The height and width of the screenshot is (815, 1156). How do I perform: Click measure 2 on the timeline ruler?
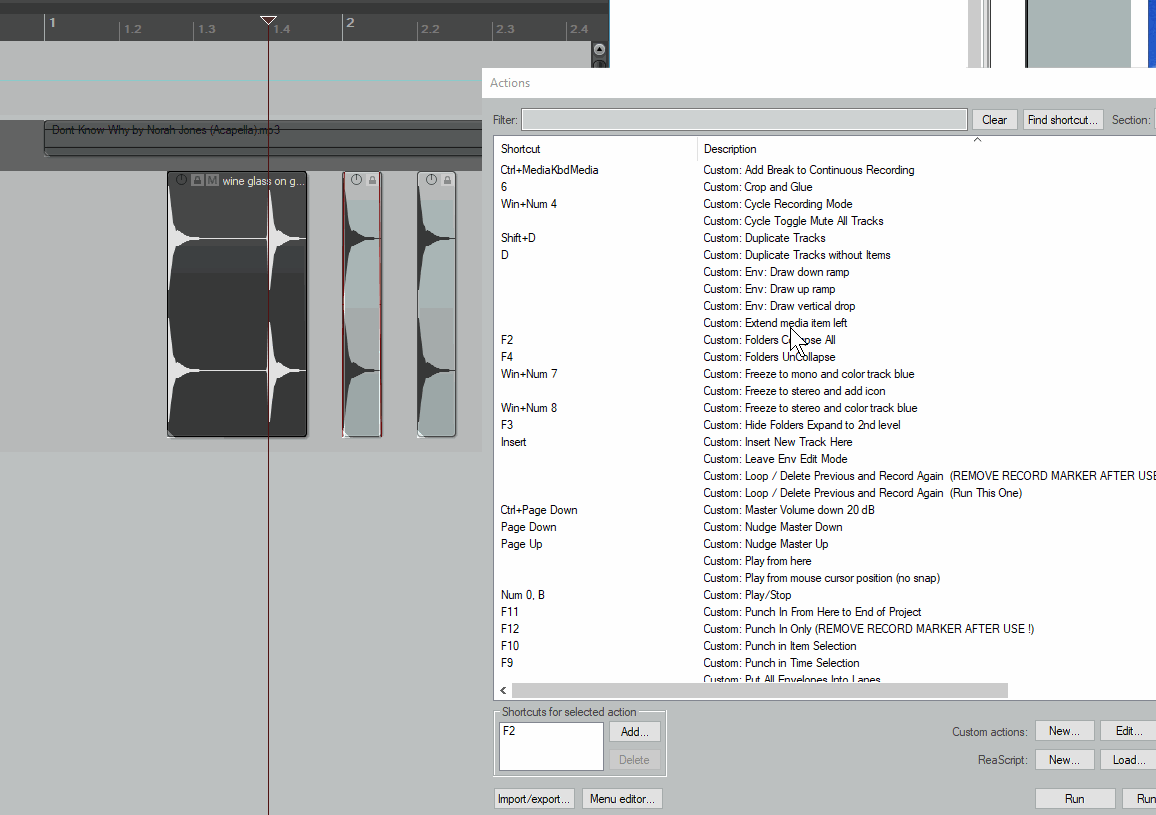coord(350,22)
